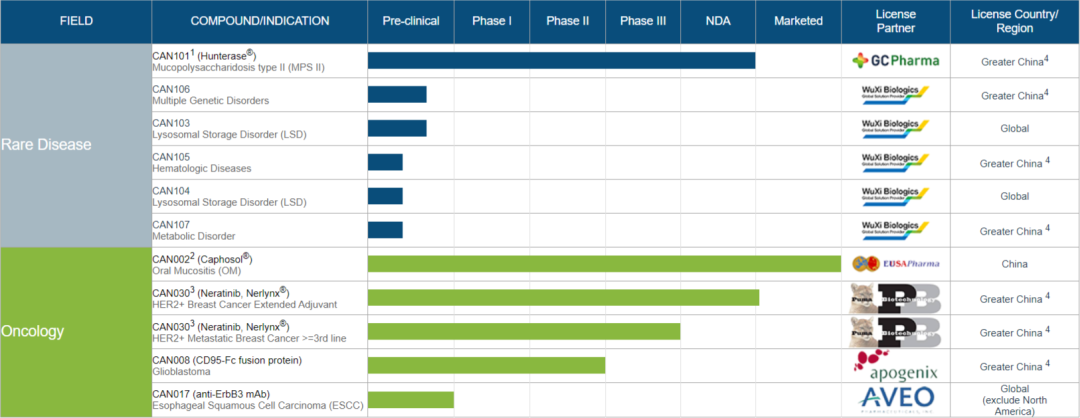Image resolution: width=1080 pixels, height=418 pixels.
Task: Click the CAN002 Caphosol compound name
Action: tap(202, 259)
